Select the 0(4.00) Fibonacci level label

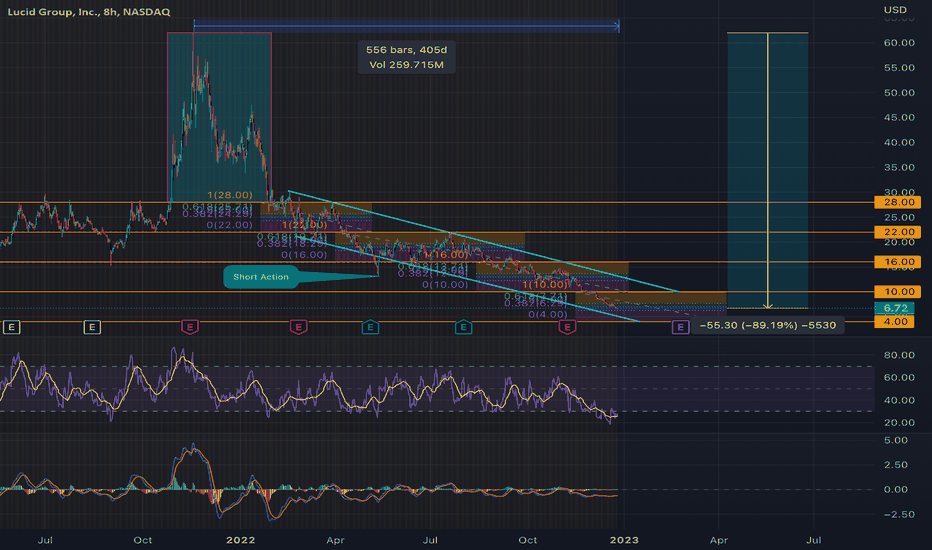click(547, 314)
